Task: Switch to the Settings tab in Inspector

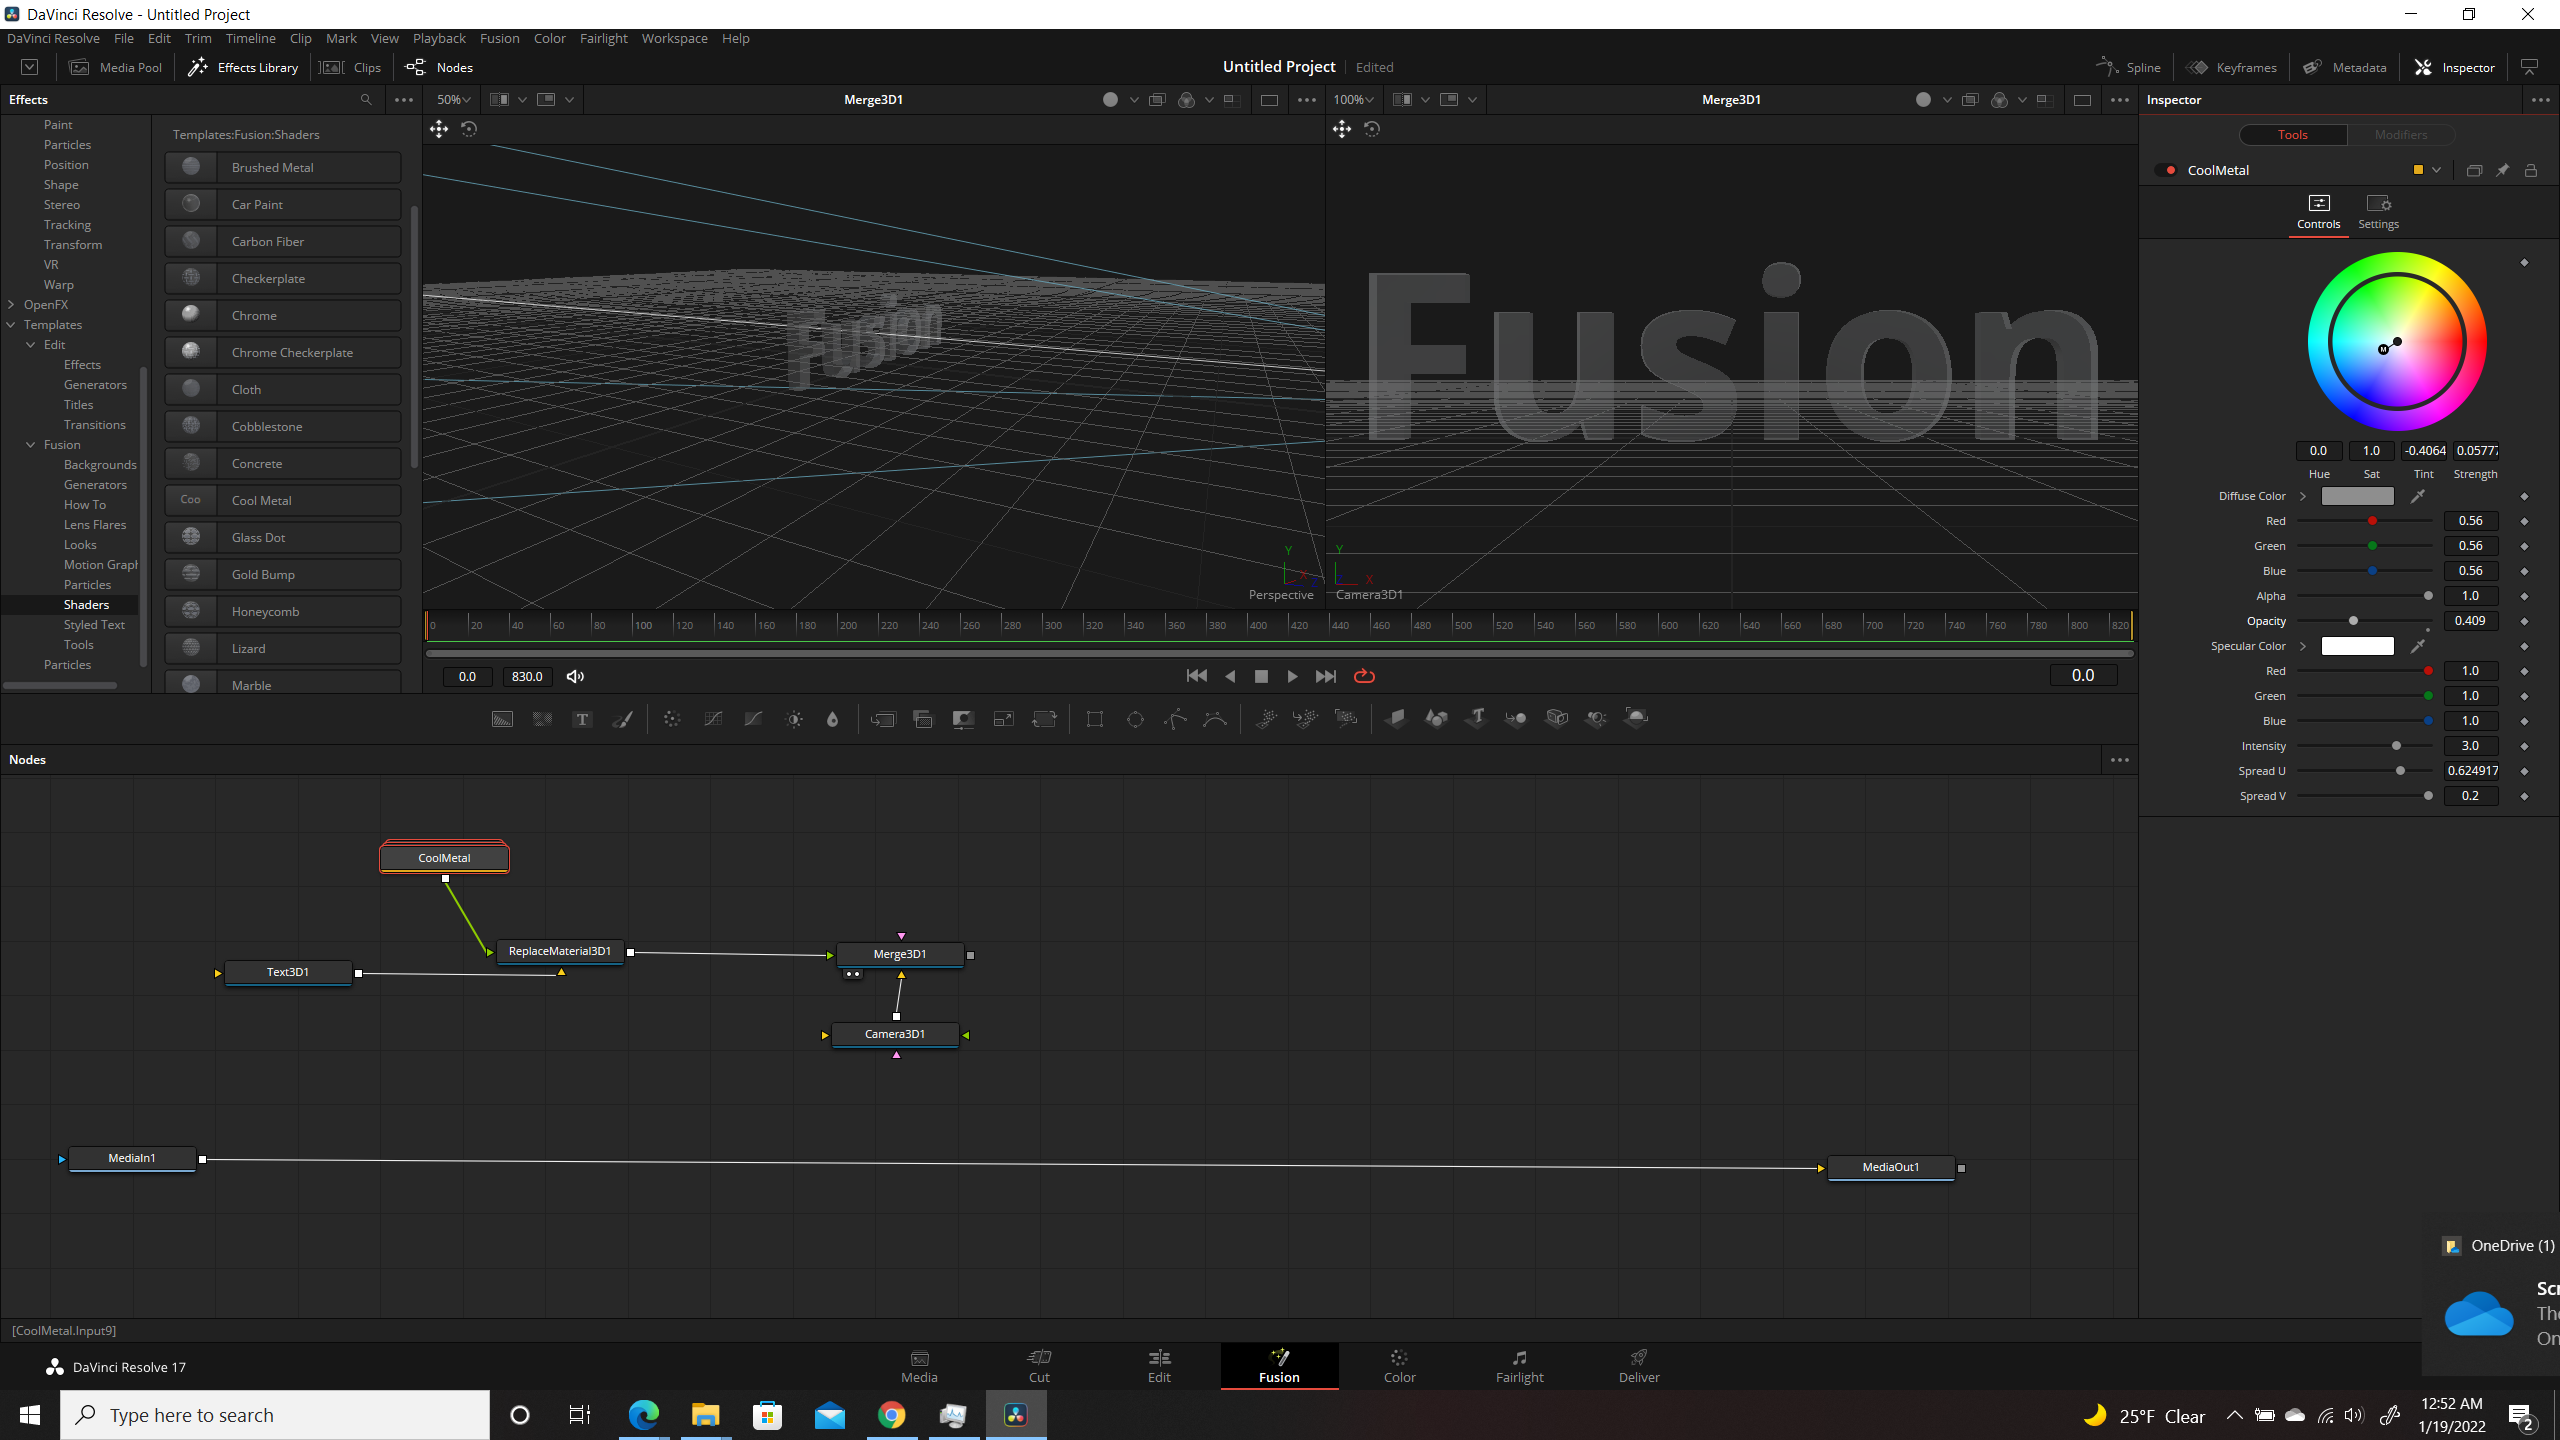Action: pos(2378,212)
